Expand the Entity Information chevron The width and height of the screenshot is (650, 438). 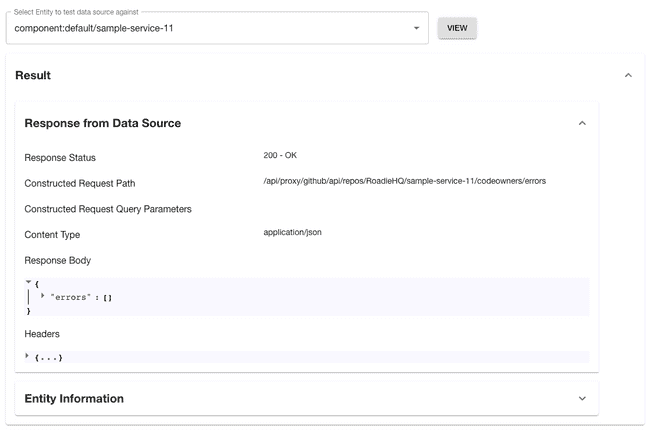(x=582, y=398)
